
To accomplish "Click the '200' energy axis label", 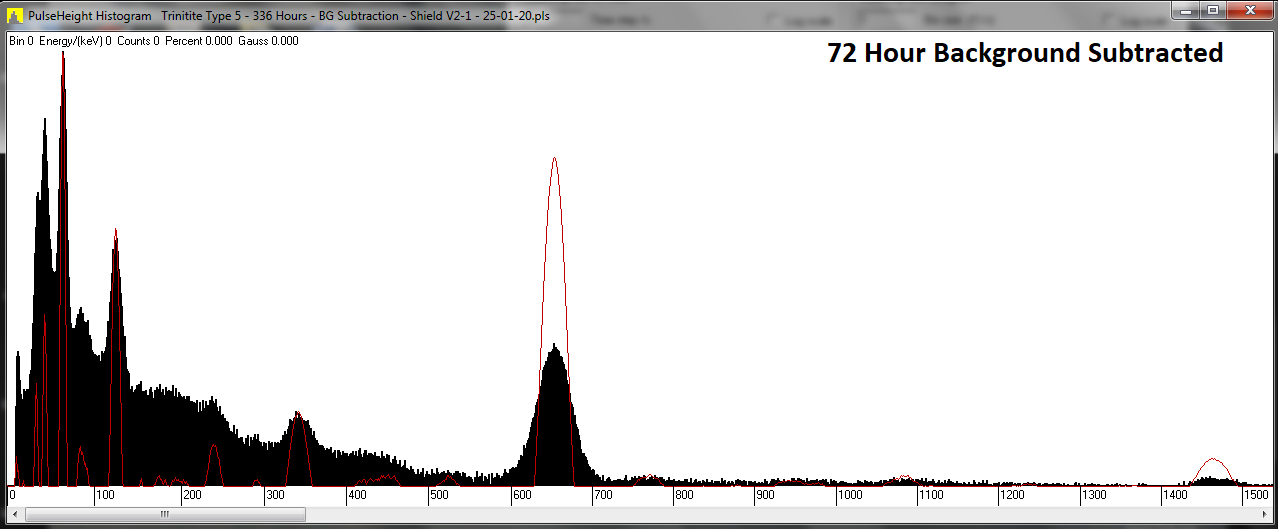I will pos(191,495).
